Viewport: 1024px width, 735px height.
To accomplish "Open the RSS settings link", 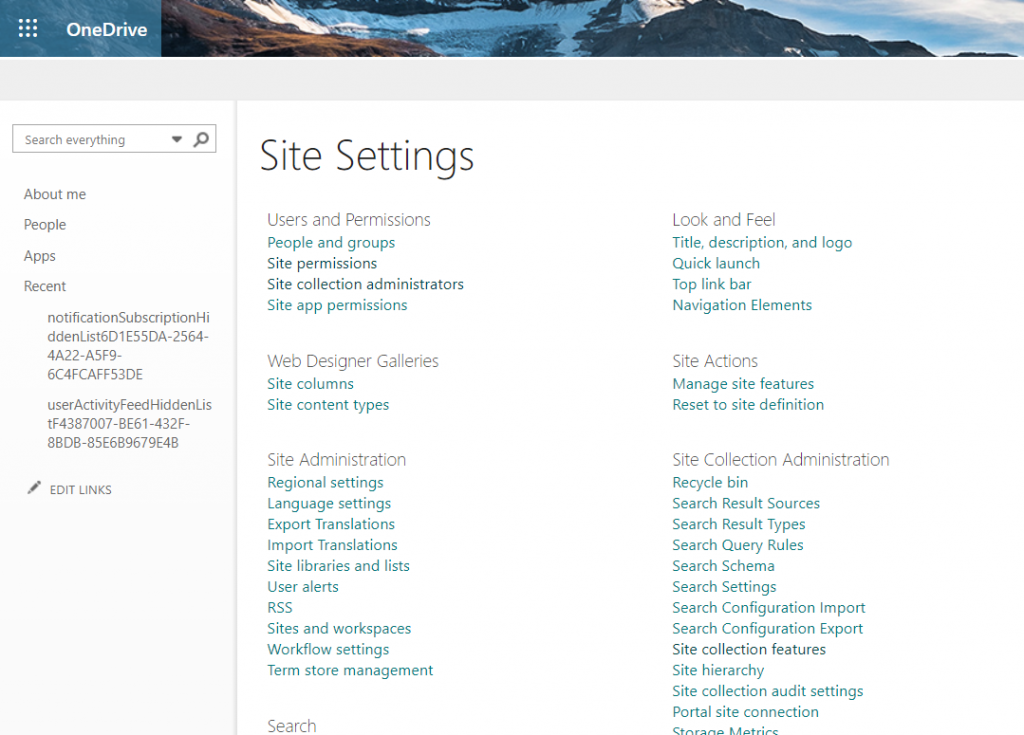I will pyautogui.click(x=280, y=608).
